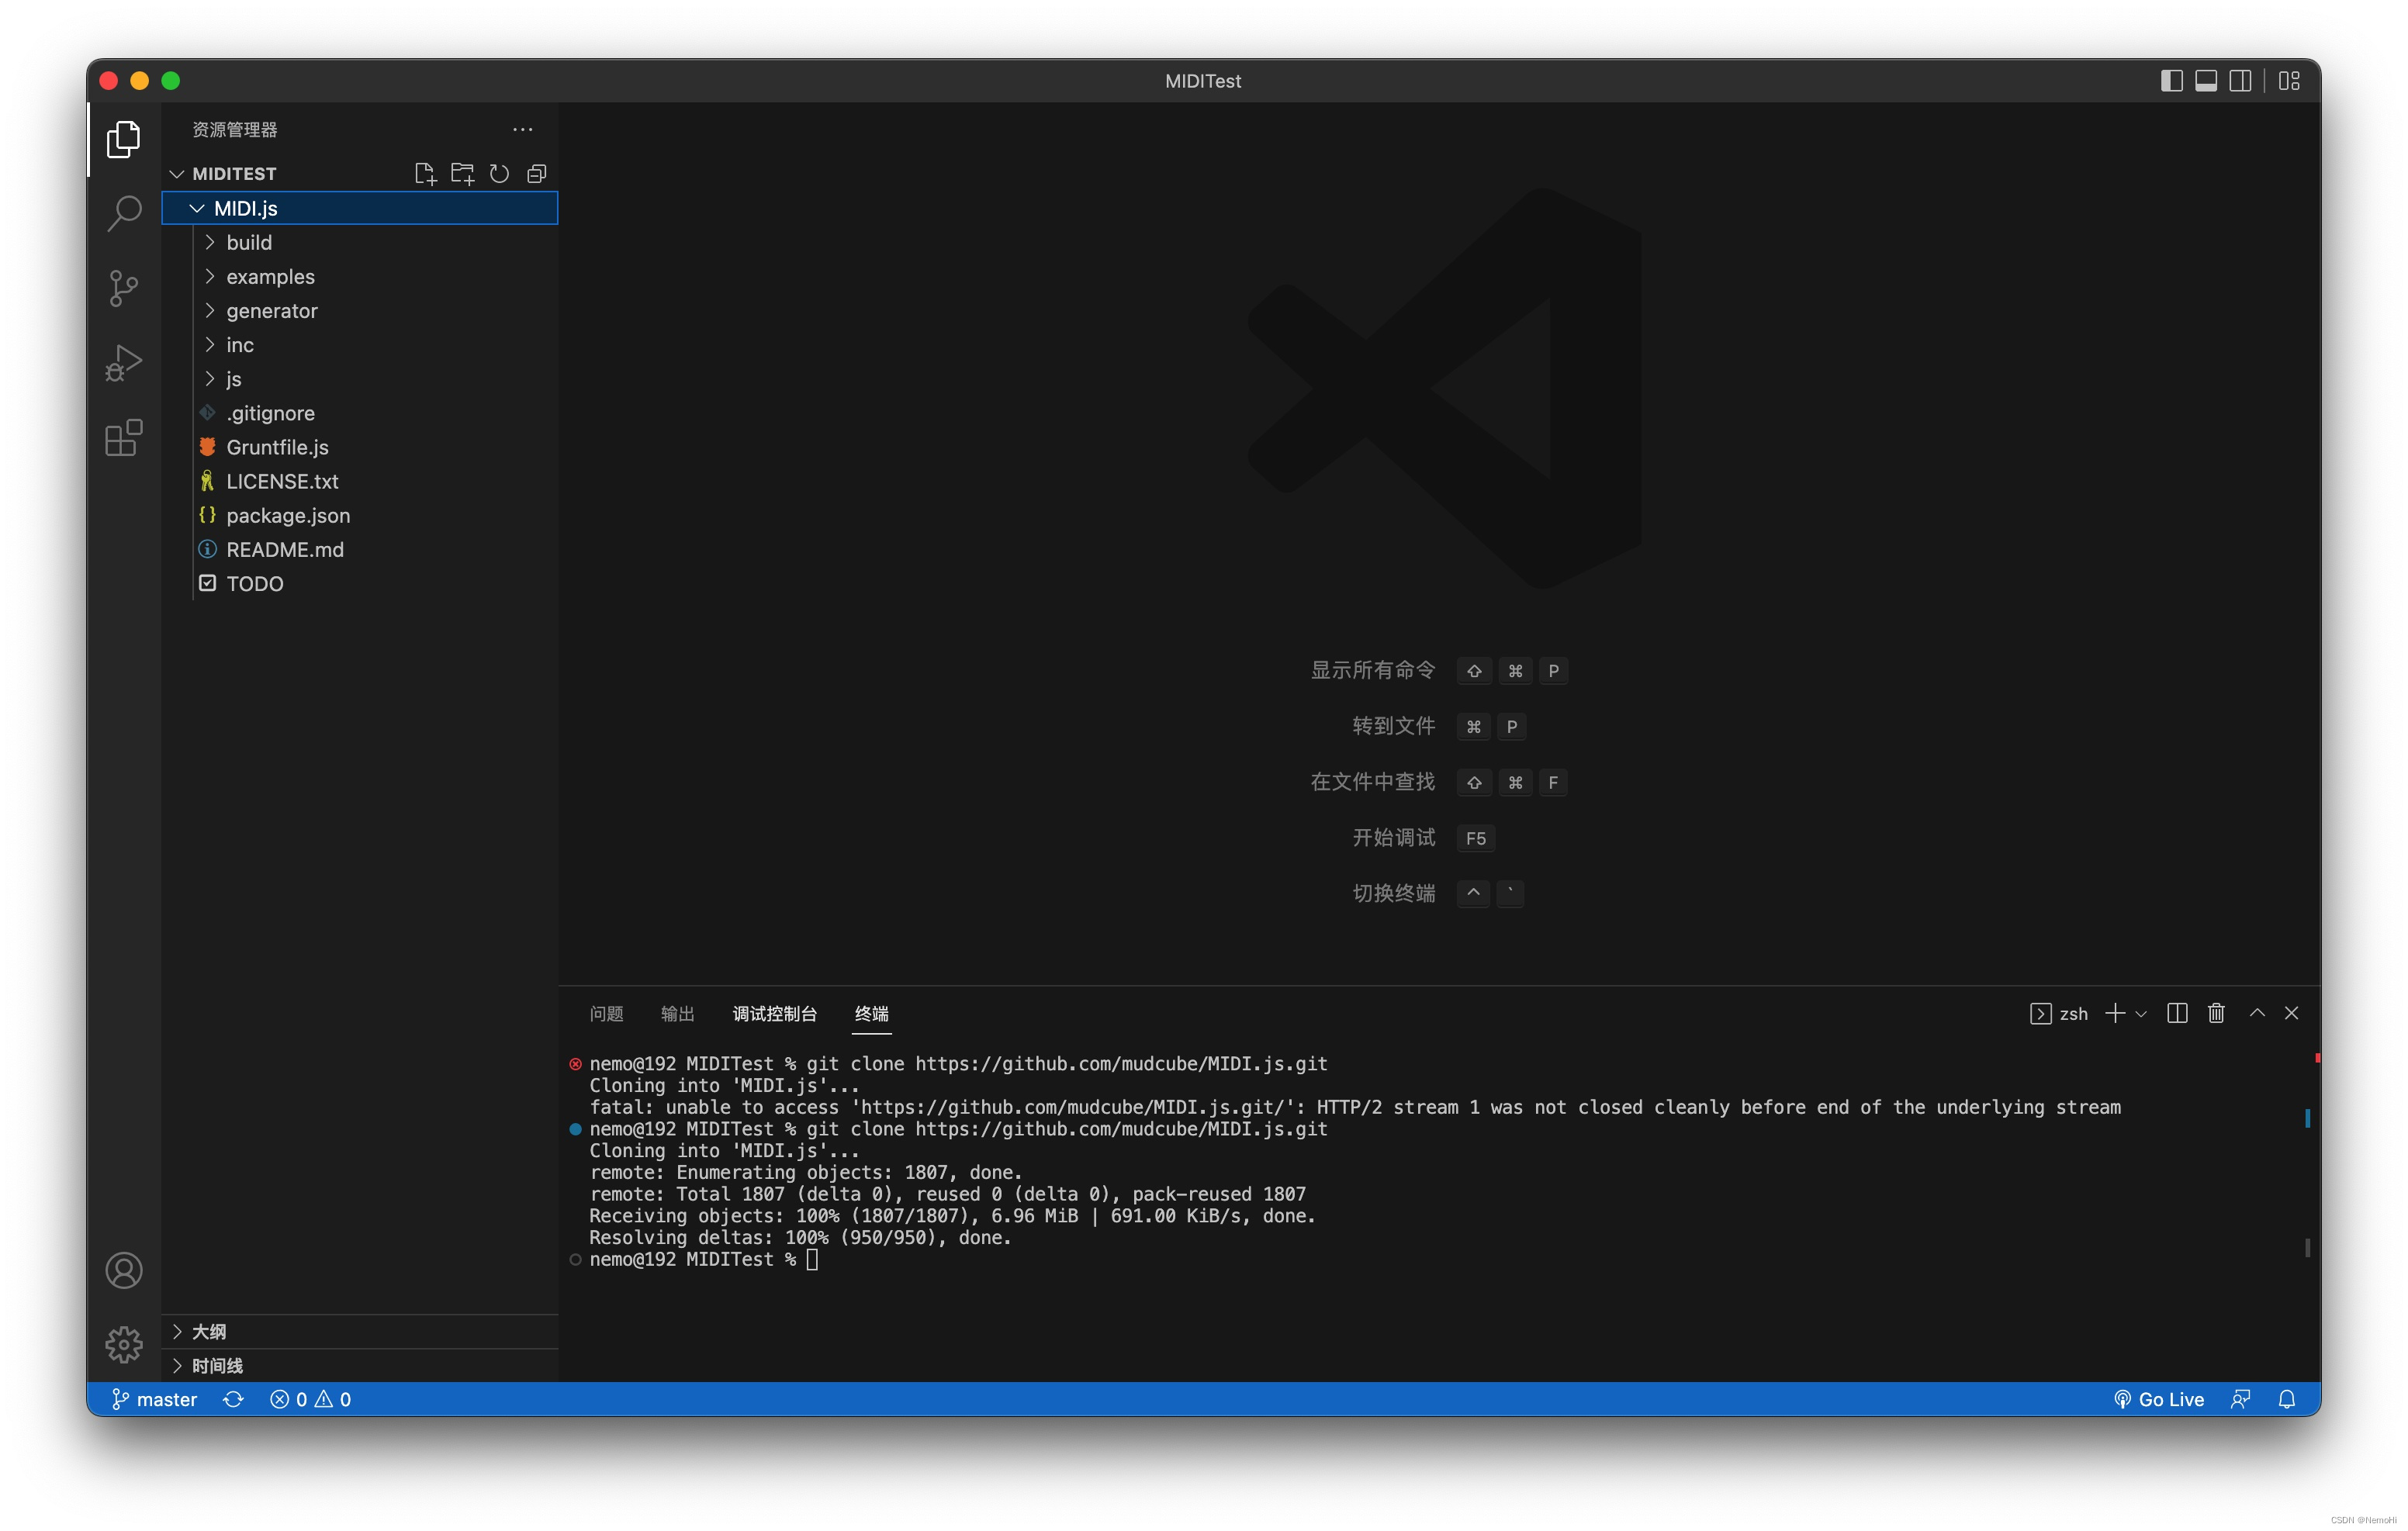Open the Search view in the activity bar
Viewport: 2408px width, 1531px height.
click(x=123, y=213)
